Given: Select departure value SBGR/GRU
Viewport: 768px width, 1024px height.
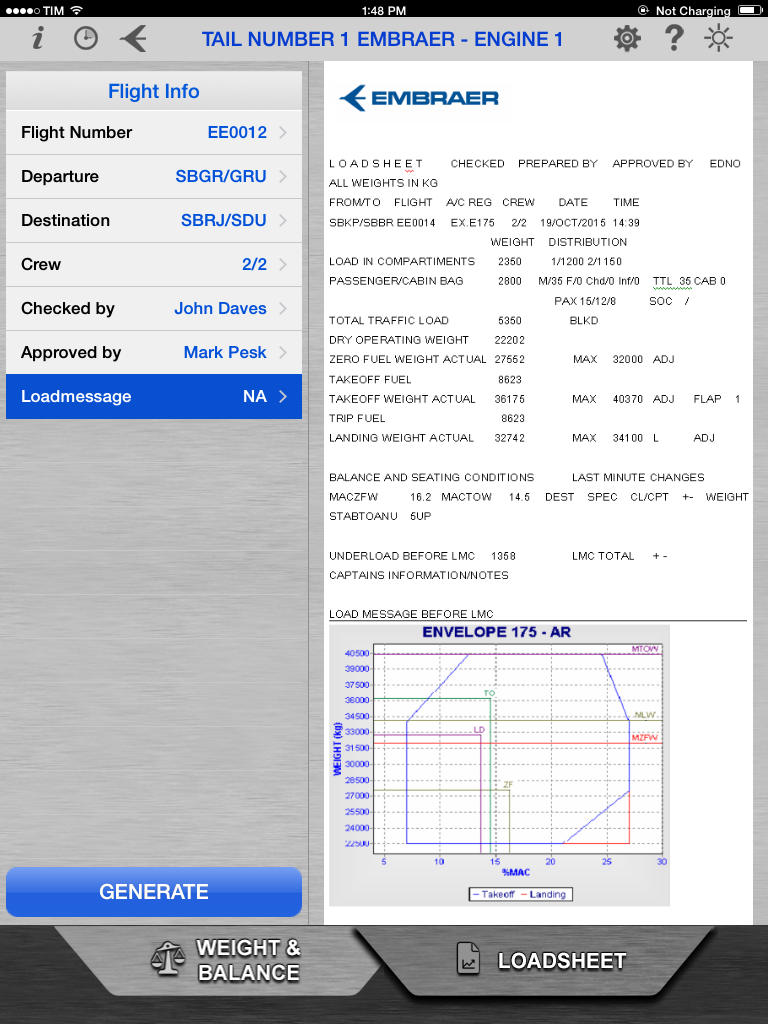Looking at the screenshot, I should 221,176.
